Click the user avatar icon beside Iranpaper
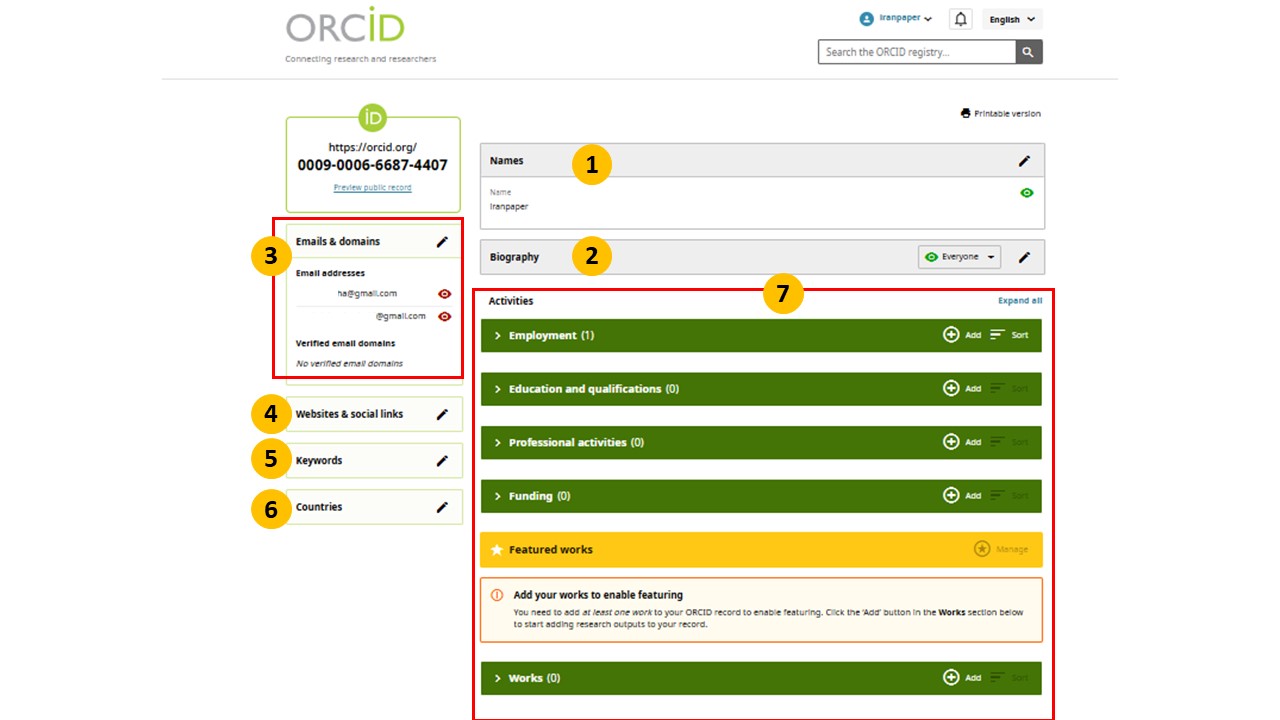The width and height of the screenshot is (1280, 720). (x=867, y=19)
